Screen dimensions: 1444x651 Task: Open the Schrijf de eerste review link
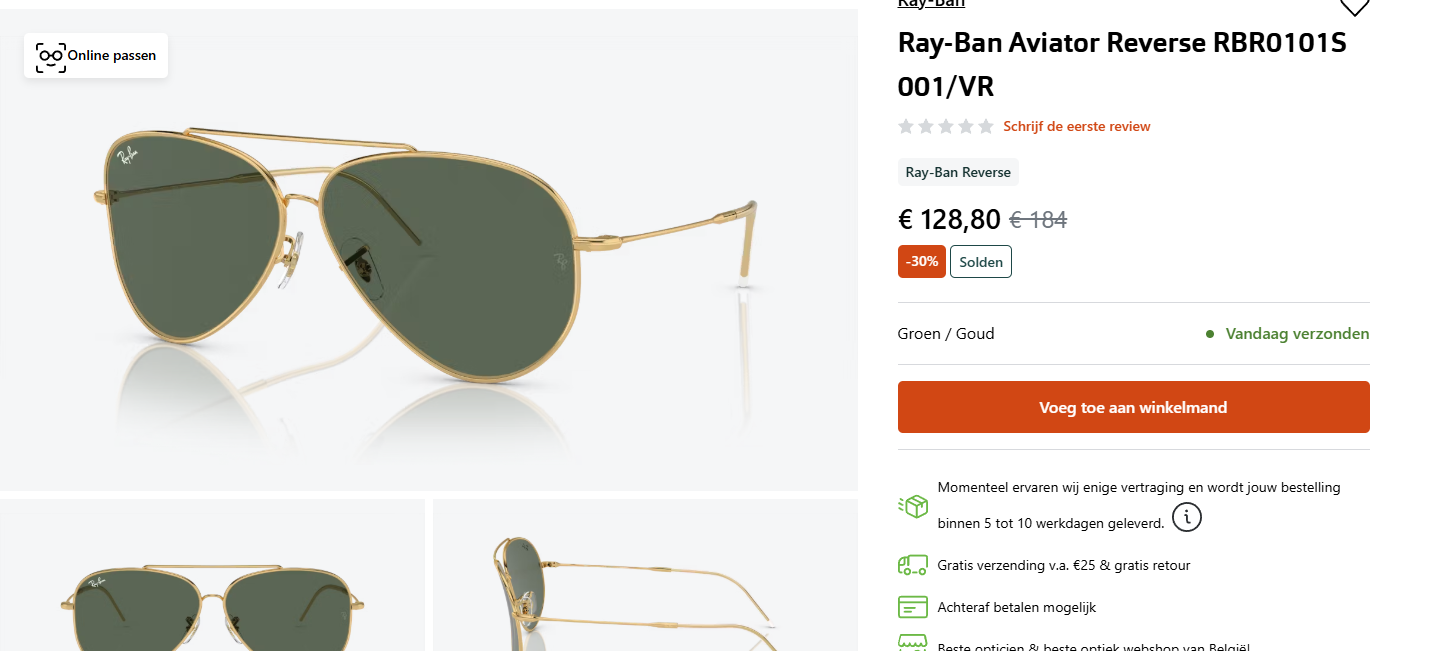point(1076,126)
